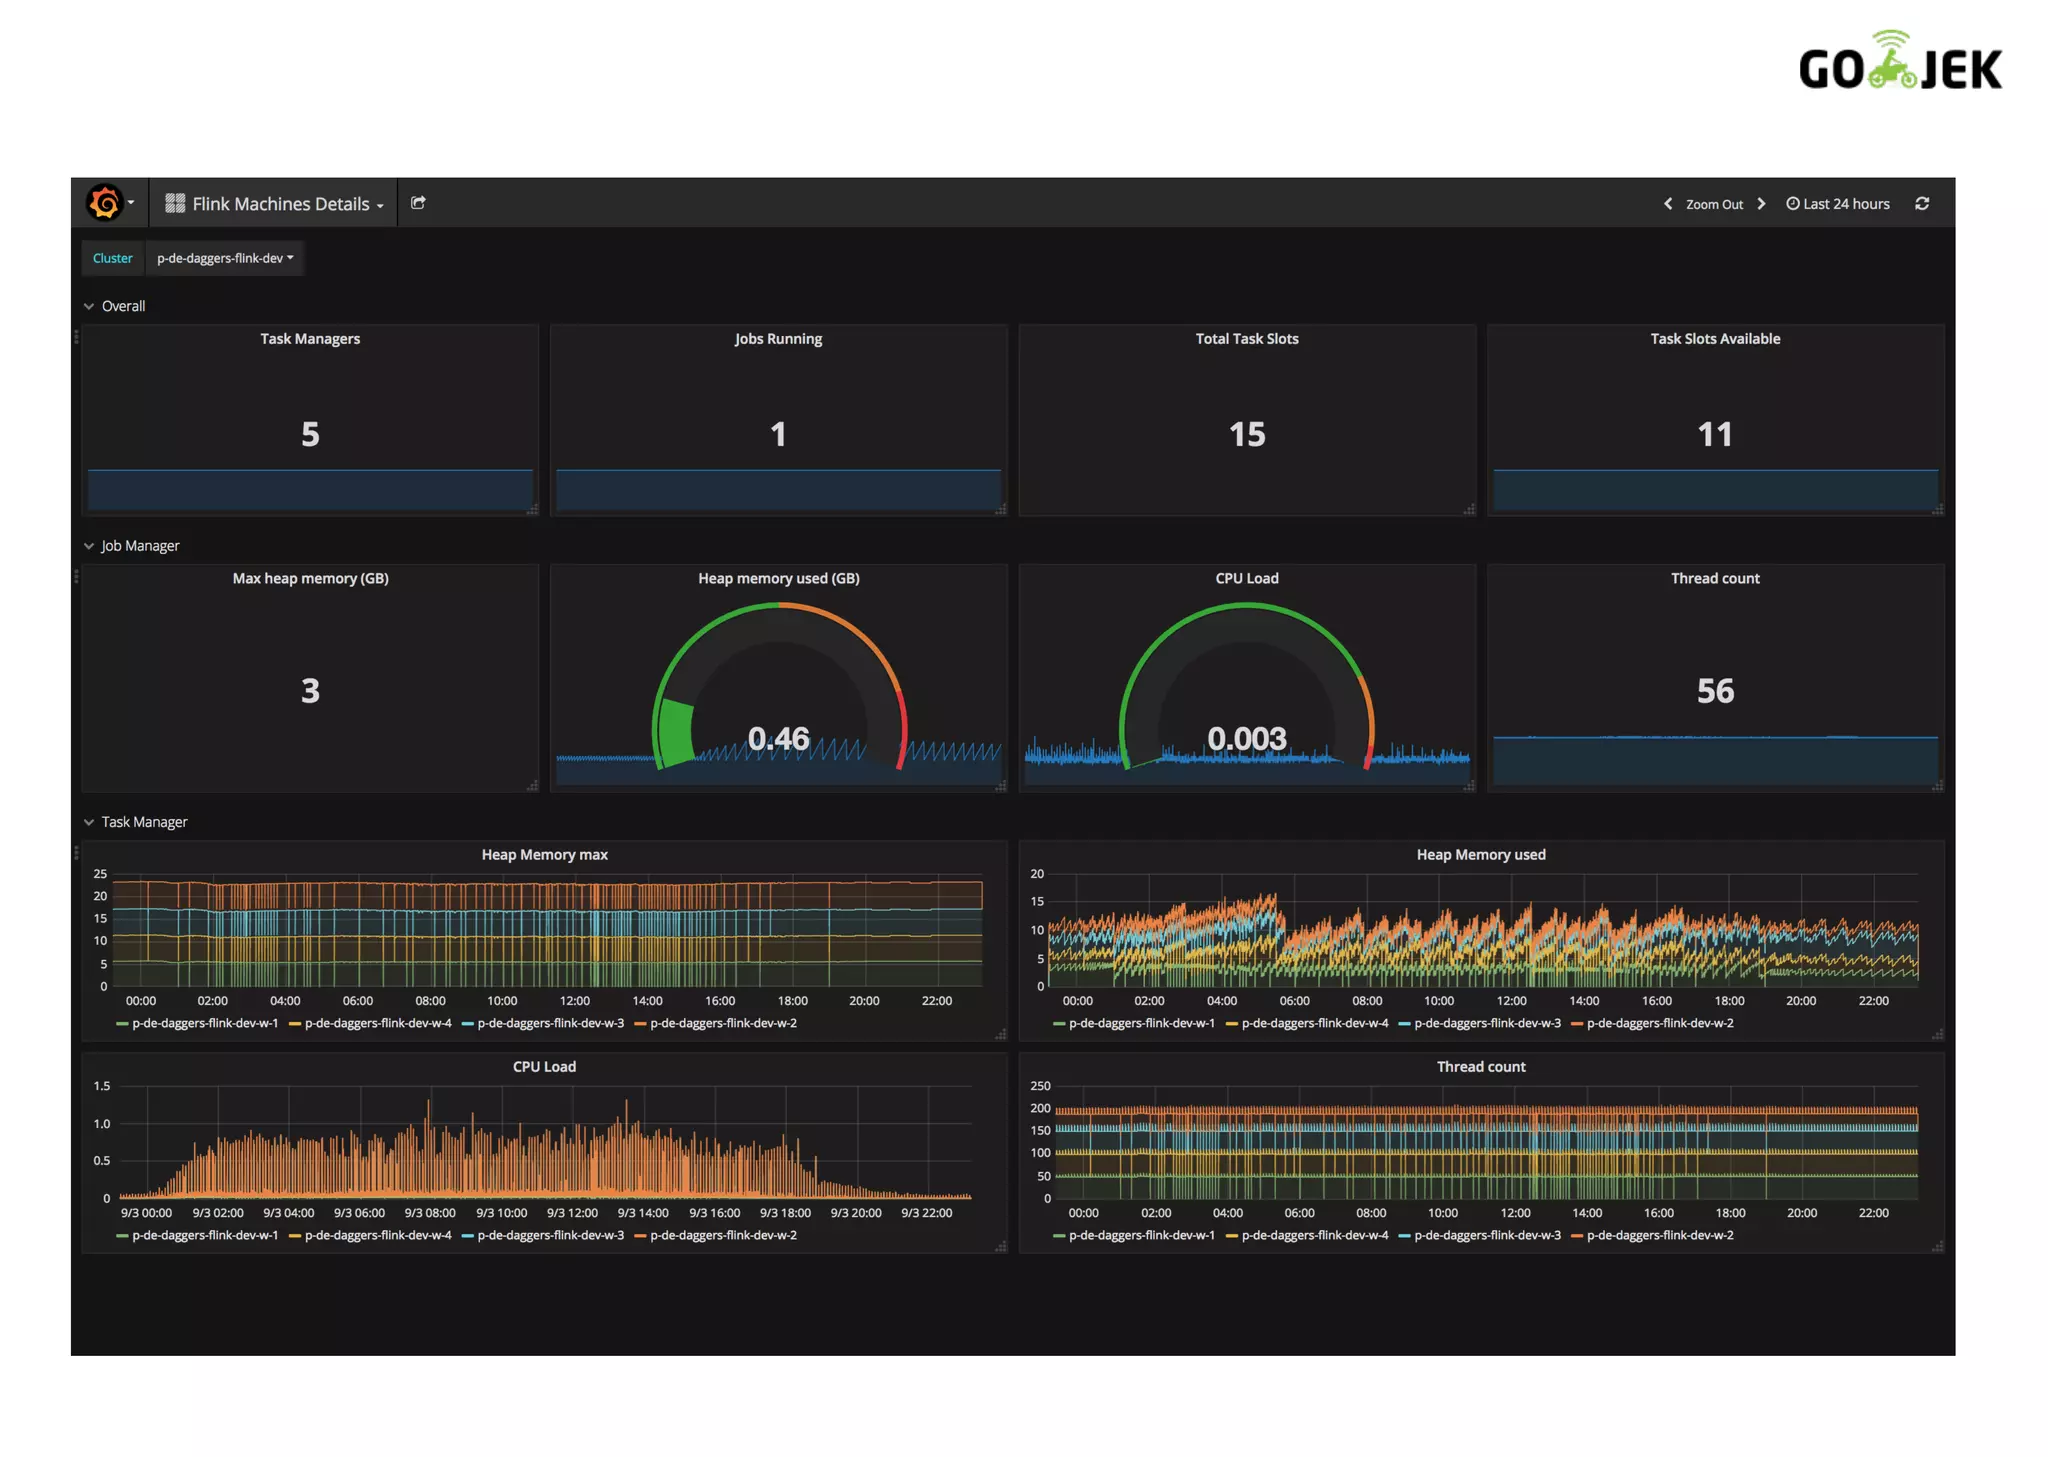
Task: Open the p-de-daggers-flink-dev cluster dropdown
Action: (224, 258)
